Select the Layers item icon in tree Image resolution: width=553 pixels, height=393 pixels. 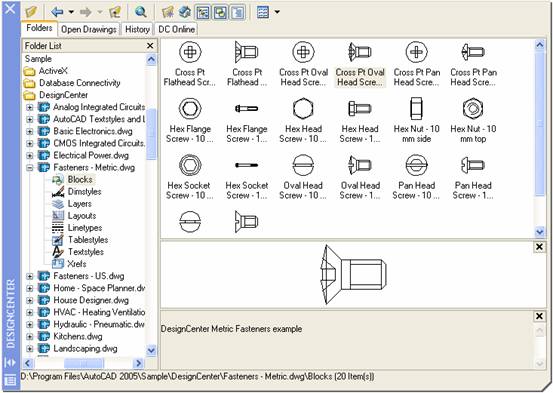(x=58, y=204)
